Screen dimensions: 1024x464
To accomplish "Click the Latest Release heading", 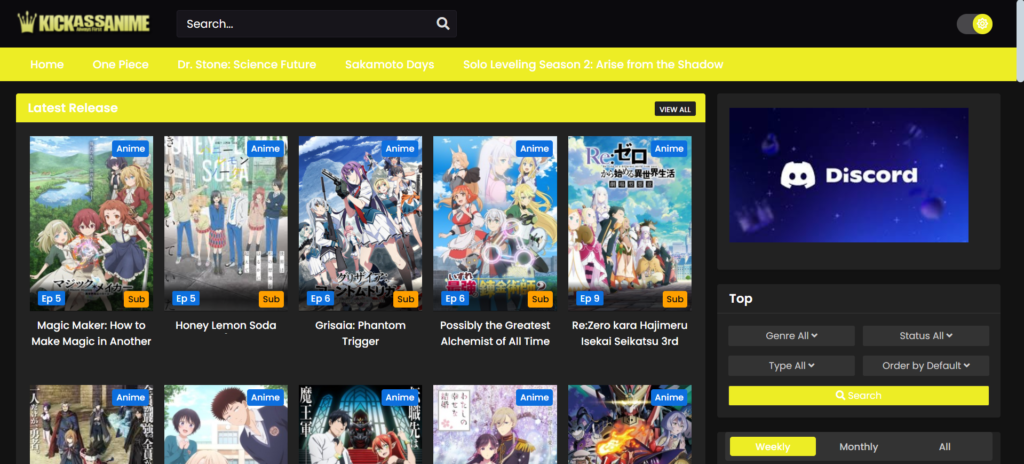I will [72, 108].
